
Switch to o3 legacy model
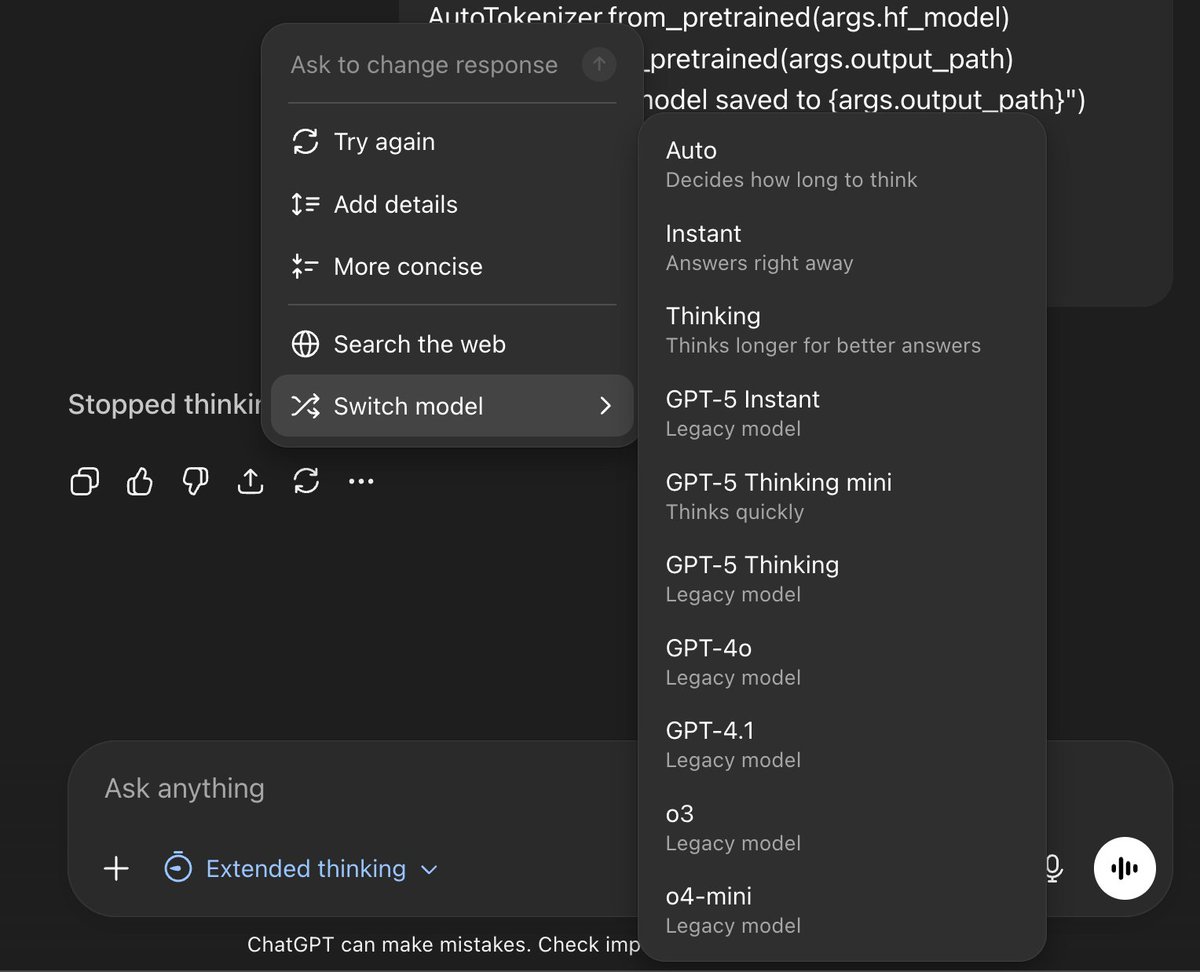[842, 828]
